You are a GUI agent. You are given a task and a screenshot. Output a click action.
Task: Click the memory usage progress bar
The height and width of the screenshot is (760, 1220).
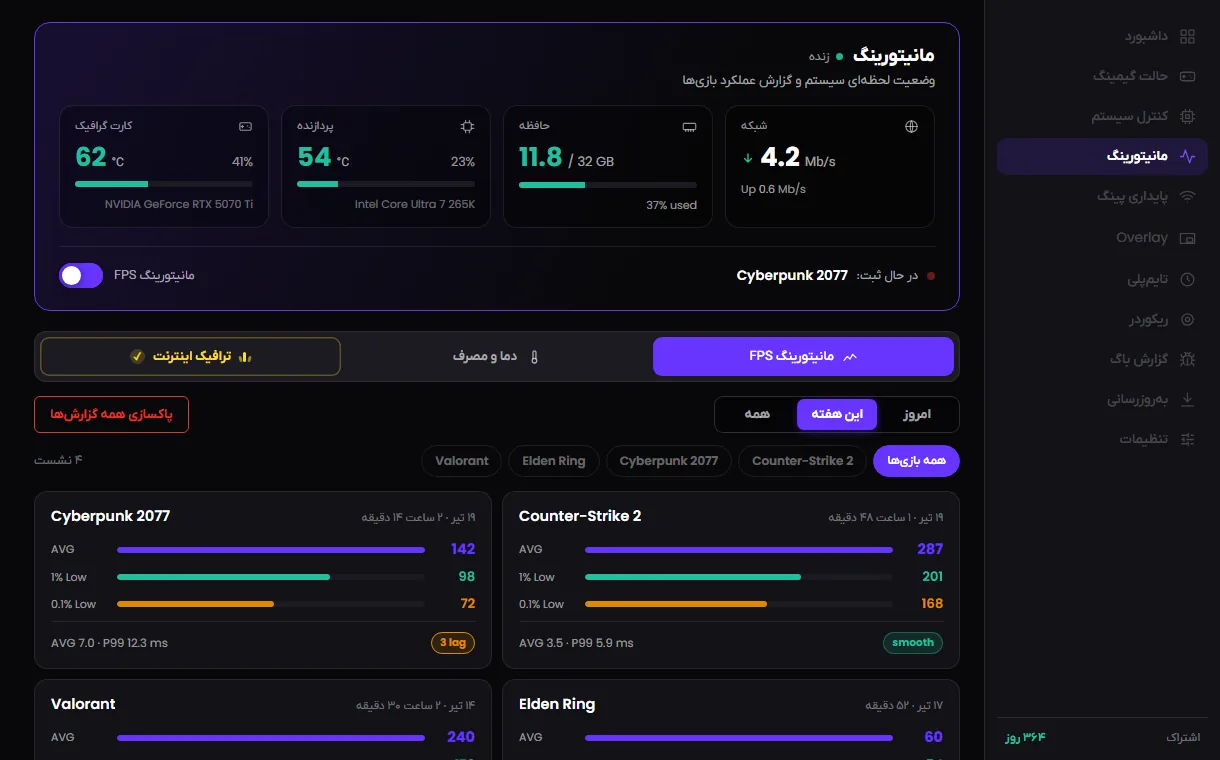pos(608,184)
